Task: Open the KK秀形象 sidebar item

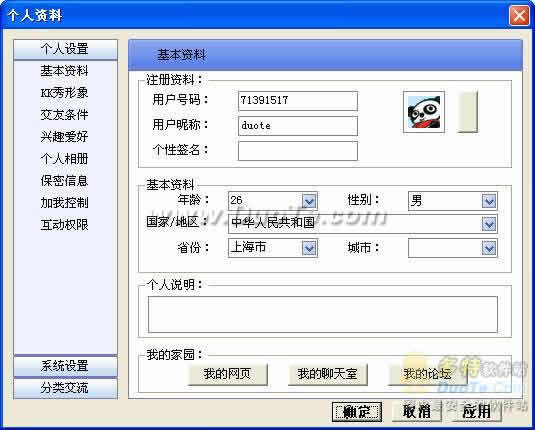Action: click(x=64, y=93)
